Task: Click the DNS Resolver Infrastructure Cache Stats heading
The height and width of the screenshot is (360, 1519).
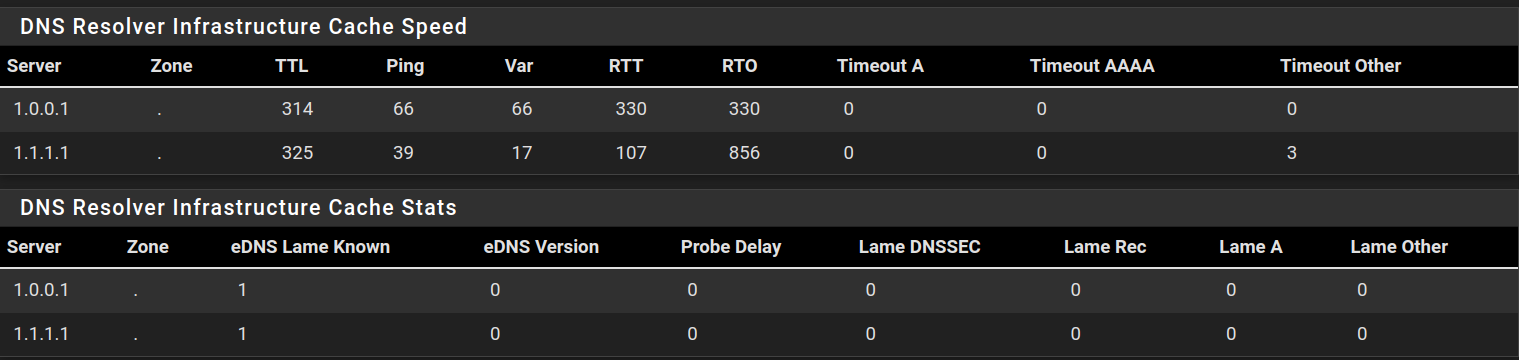Action: click(238, 208)
